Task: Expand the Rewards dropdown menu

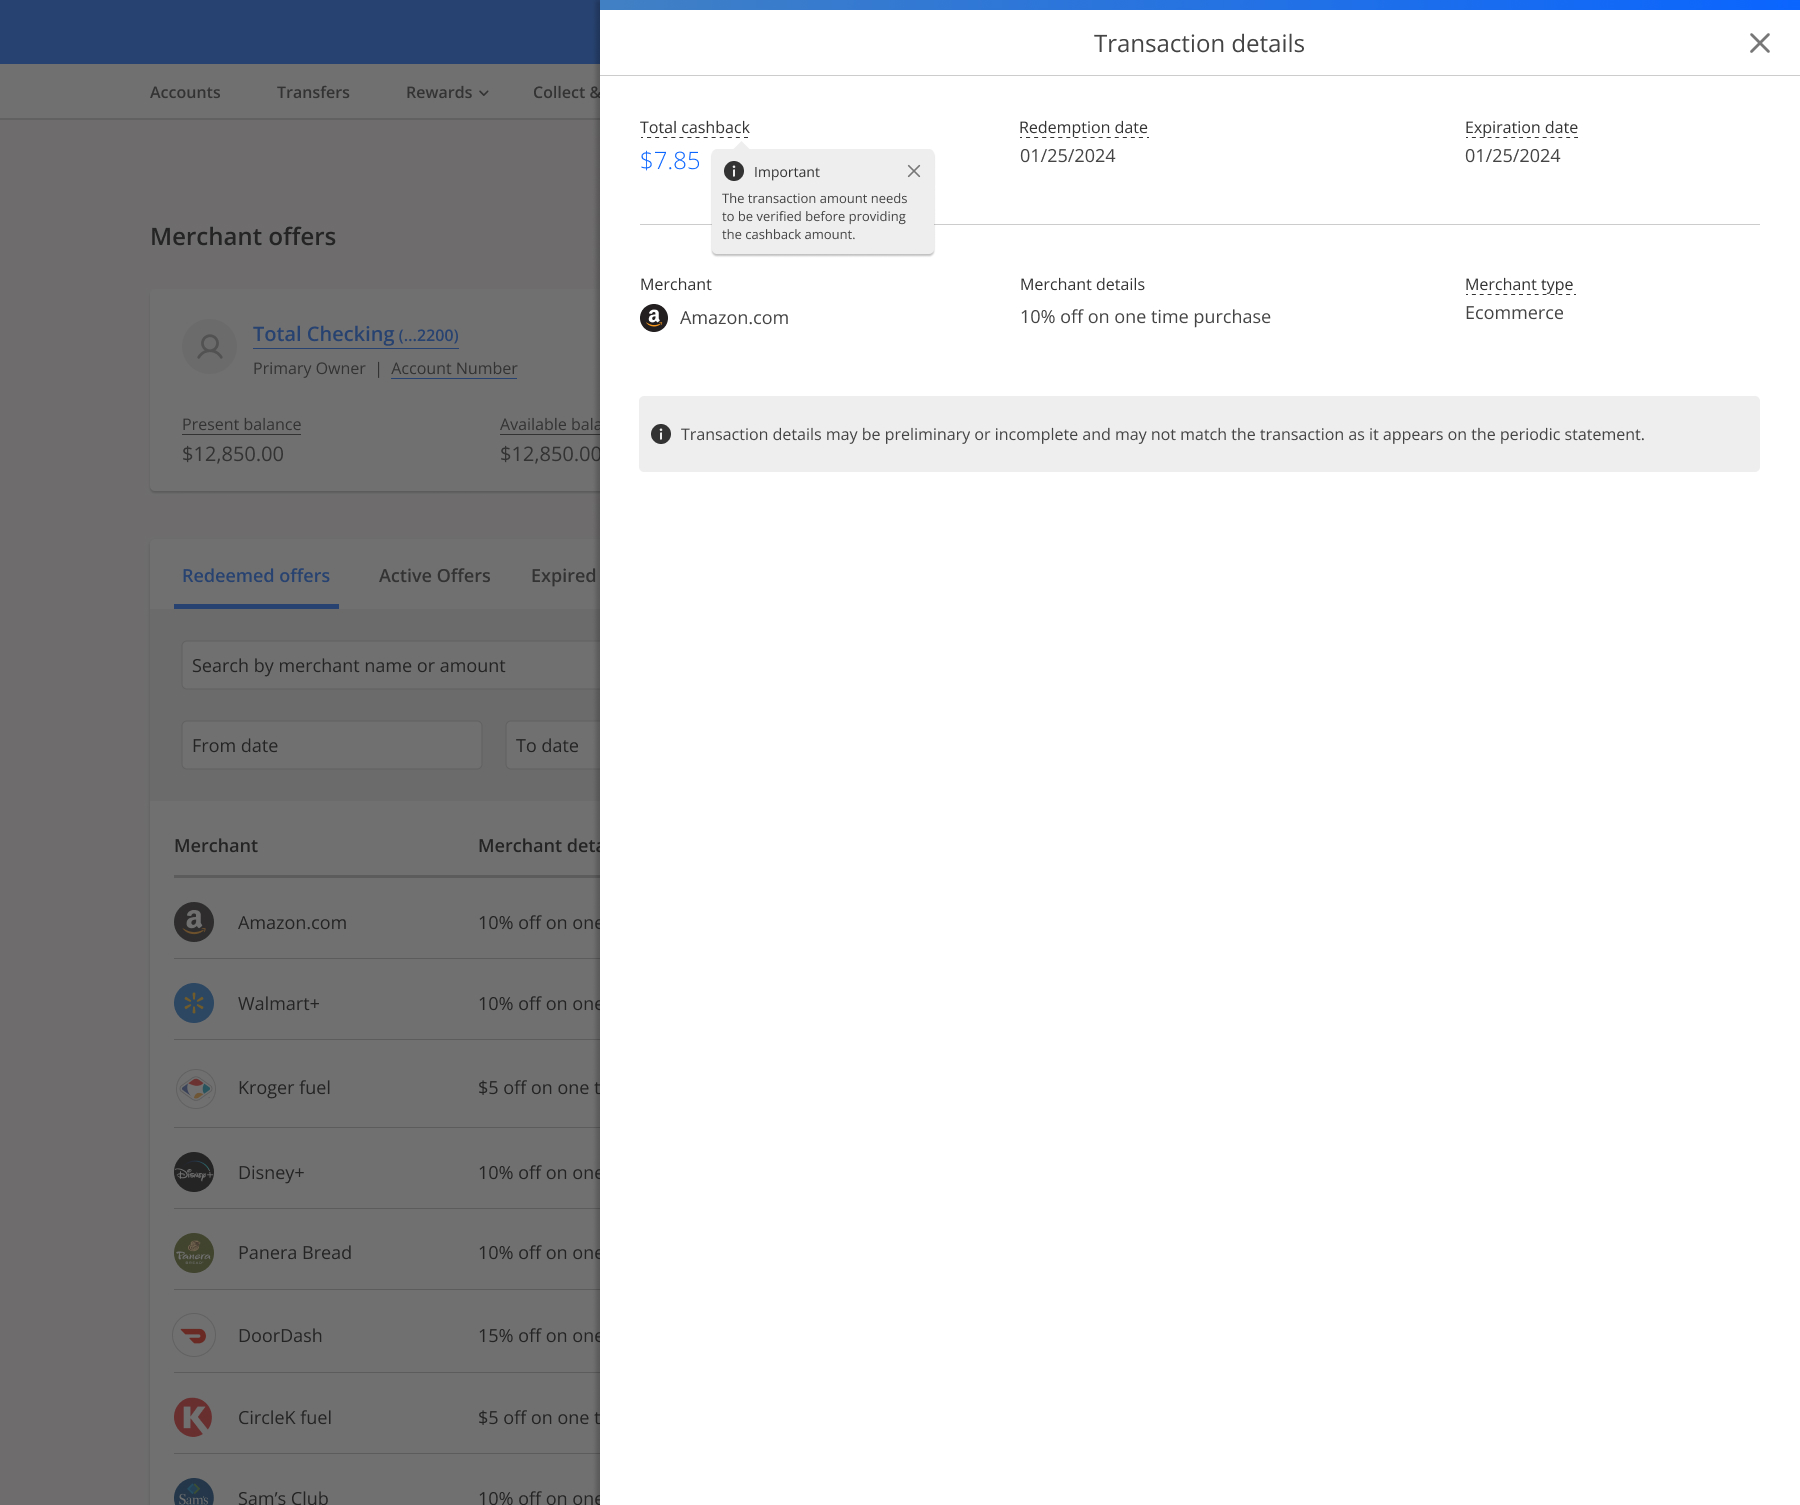Action: [447, 92]
